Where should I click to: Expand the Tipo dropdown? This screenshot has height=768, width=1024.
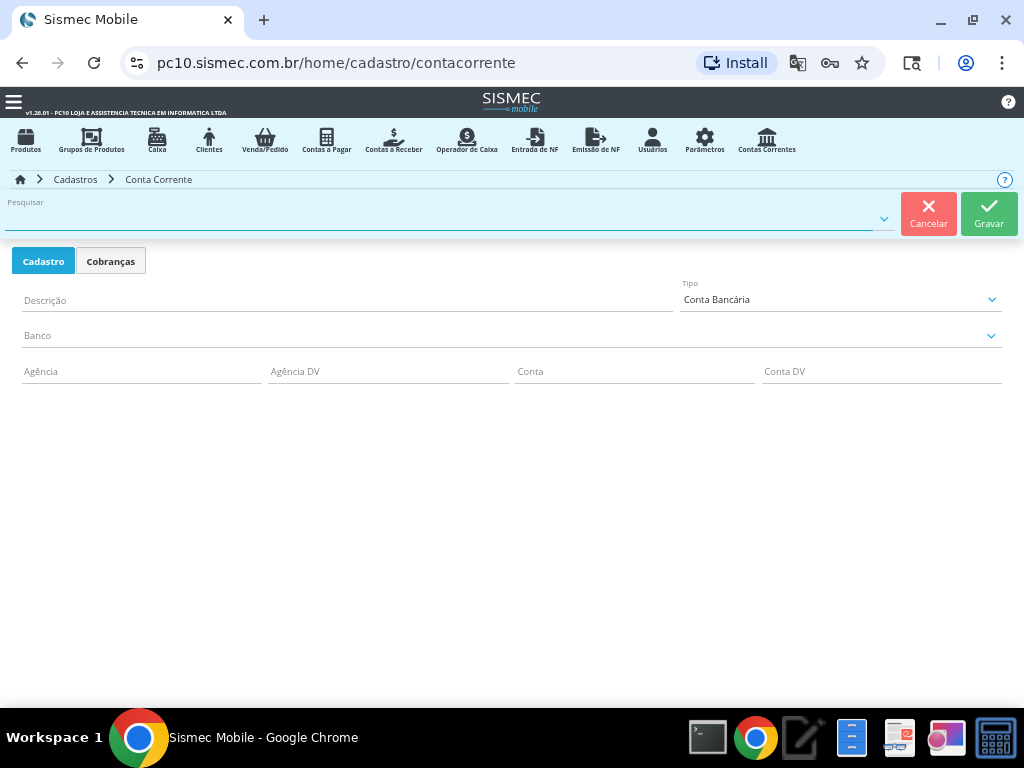click(991, 300)
